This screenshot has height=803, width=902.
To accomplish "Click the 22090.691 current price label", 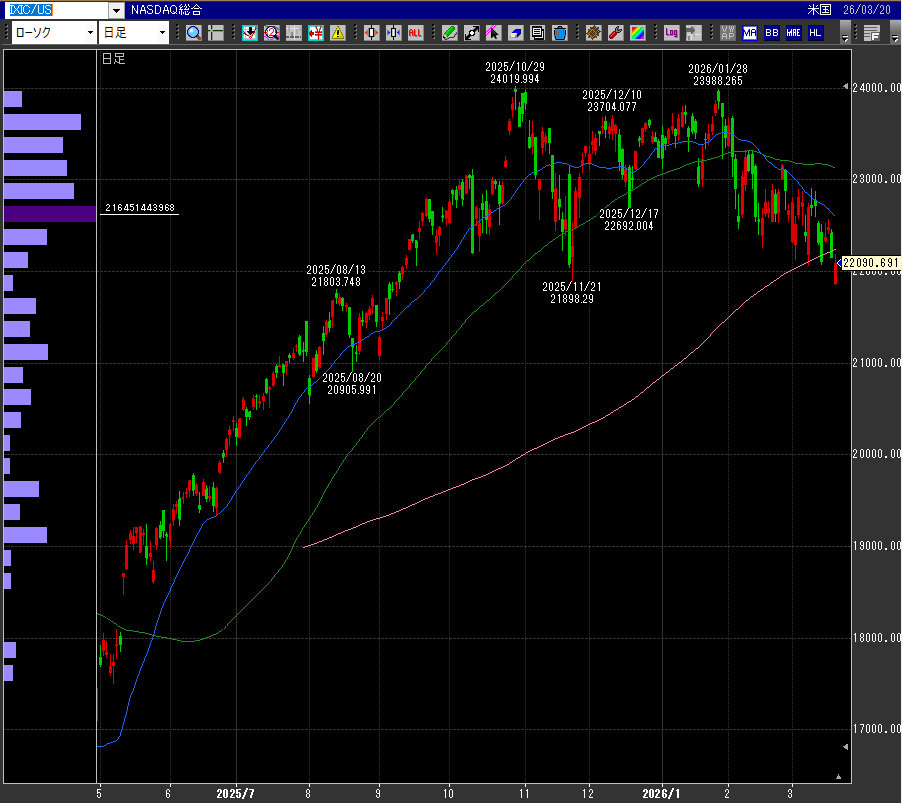I will 870,263.
